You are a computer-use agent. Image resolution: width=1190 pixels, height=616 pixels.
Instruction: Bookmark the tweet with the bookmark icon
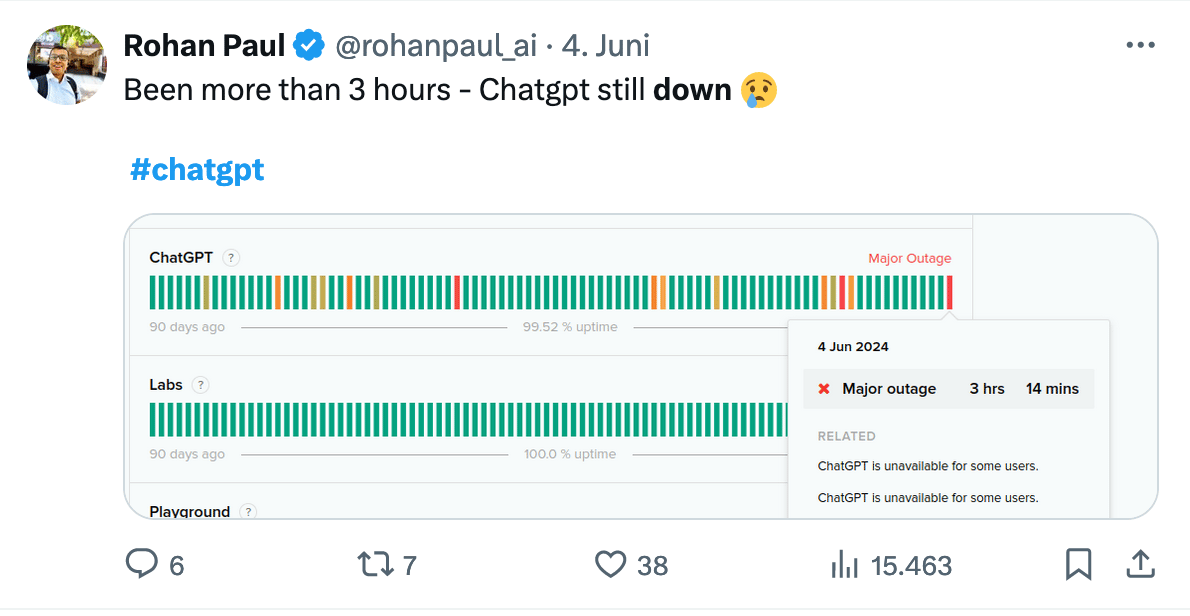pyautogui.click(x=1079, y=565)
